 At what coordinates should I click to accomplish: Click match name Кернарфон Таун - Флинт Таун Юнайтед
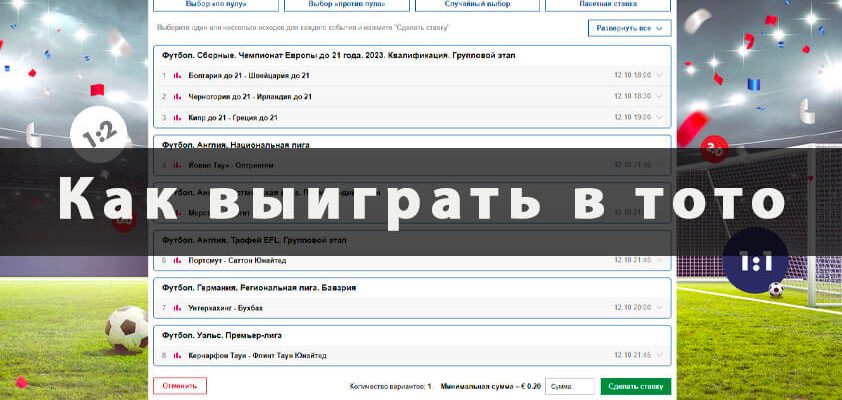pos(258,355)
